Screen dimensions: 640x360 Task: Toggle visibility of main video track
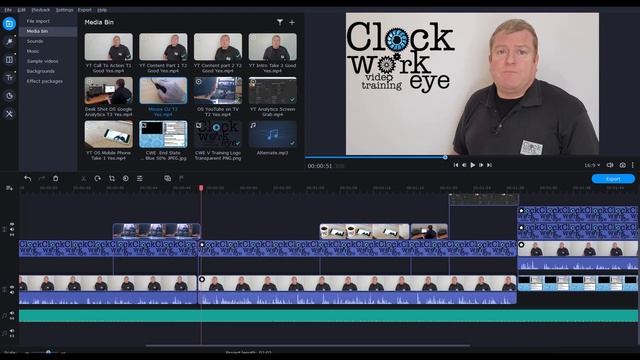tap(12, 287)
